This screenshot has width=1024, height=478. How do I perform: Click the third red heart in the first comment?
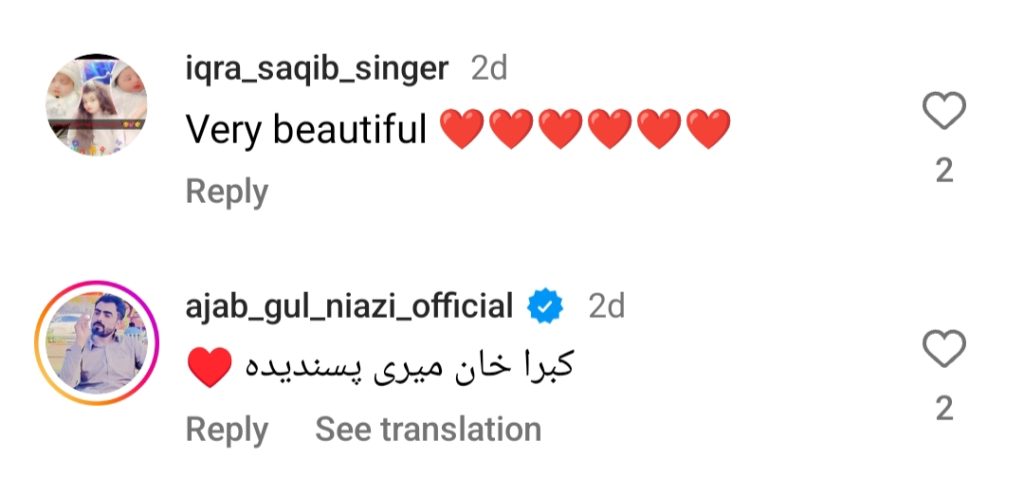pos(561,130)
